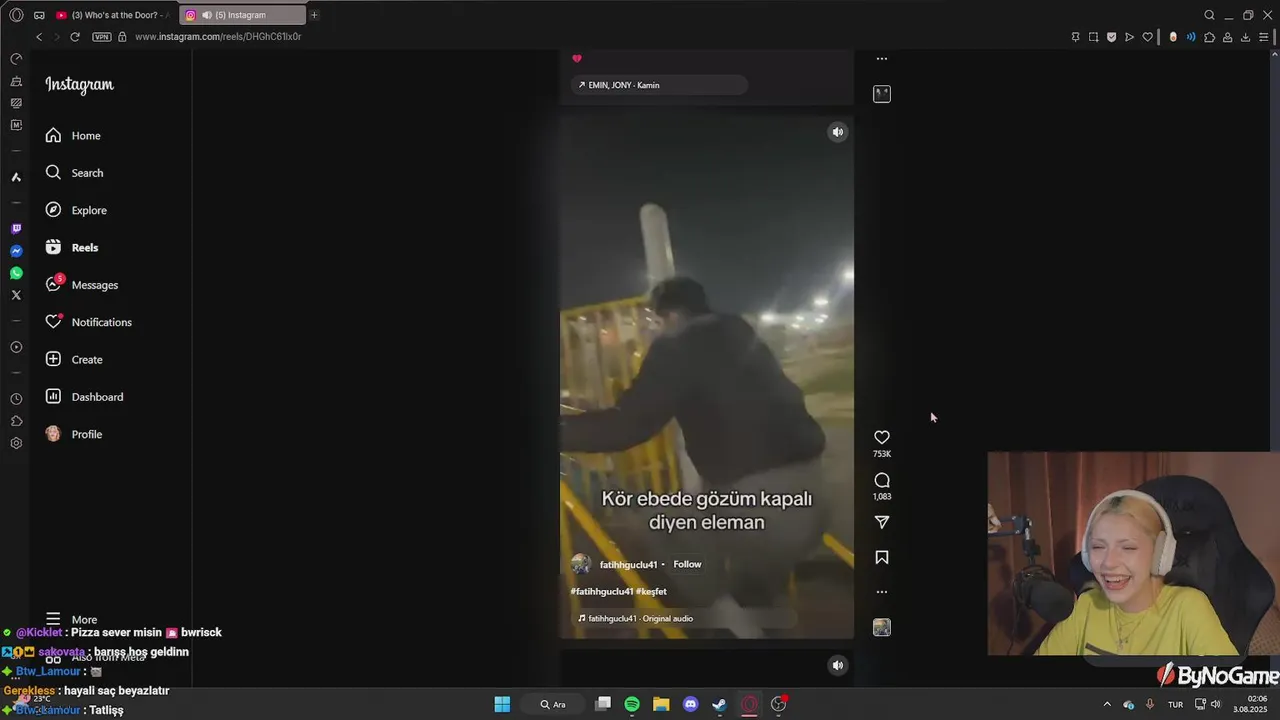Open browser downloads icon

(x=1245, y=37)
